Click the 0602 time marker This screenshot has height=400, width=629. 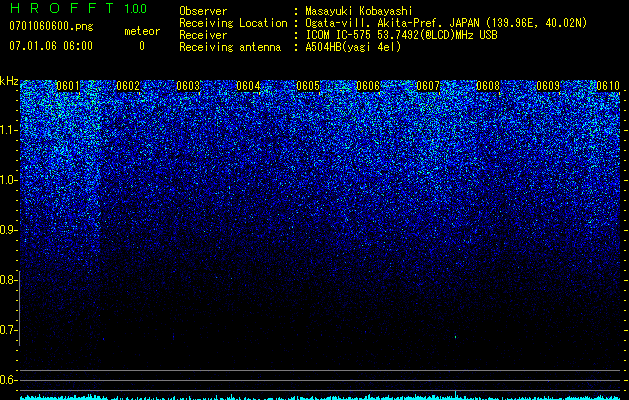pos(128,86)
